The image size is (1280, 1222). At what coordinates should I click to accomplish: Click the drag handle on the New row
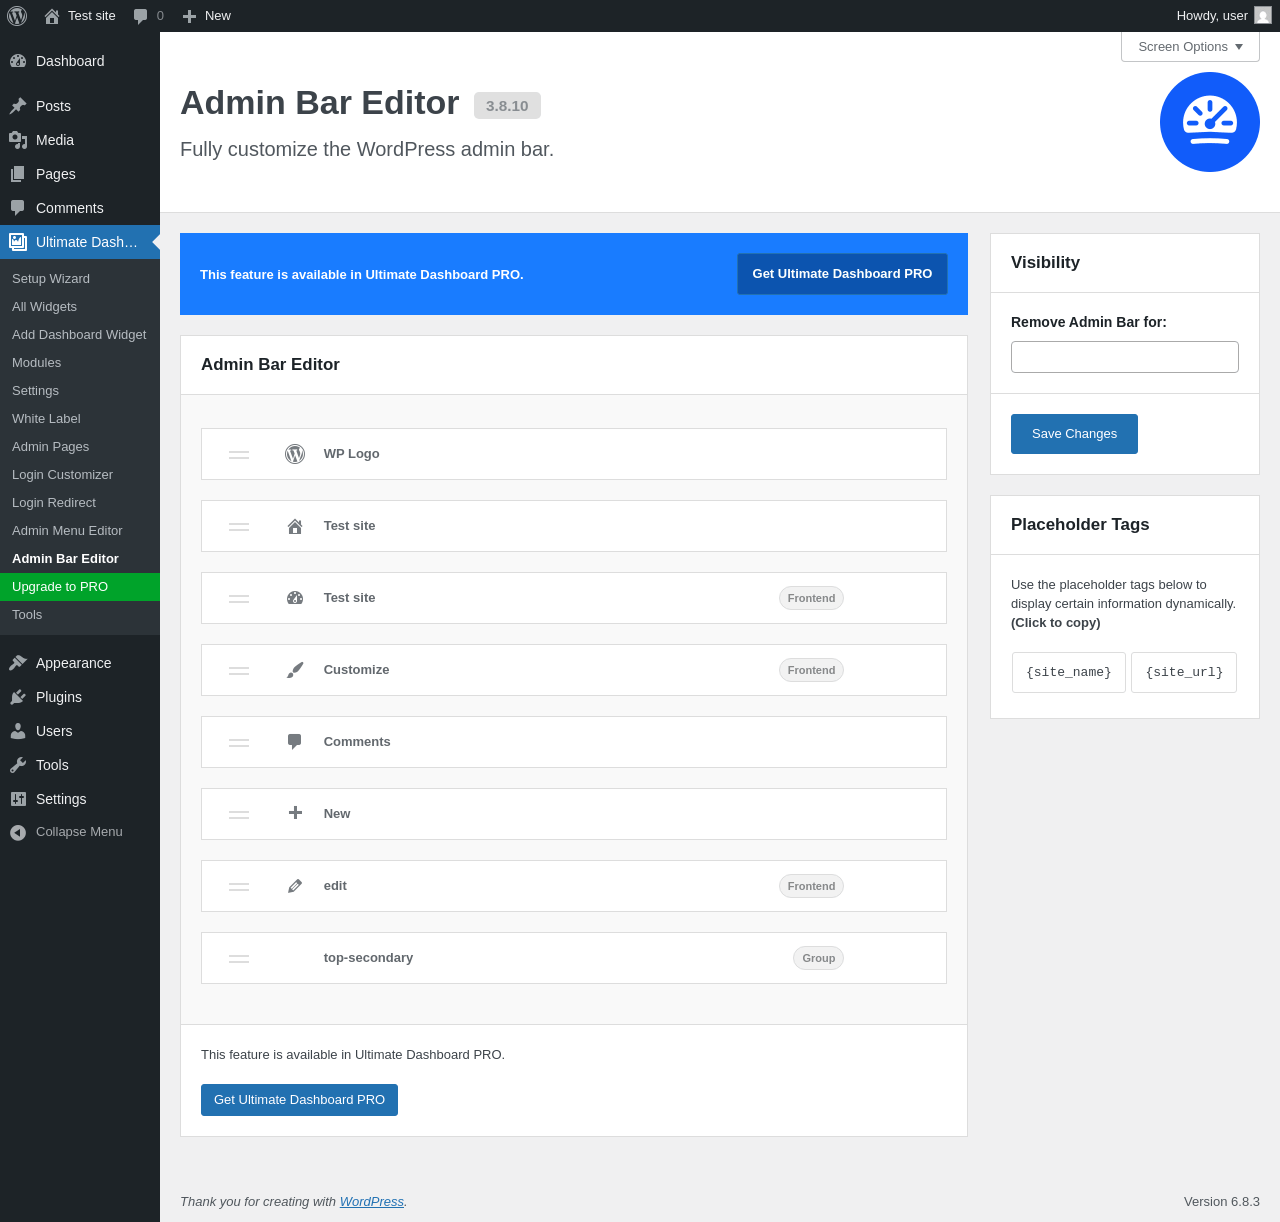(239, 814)
